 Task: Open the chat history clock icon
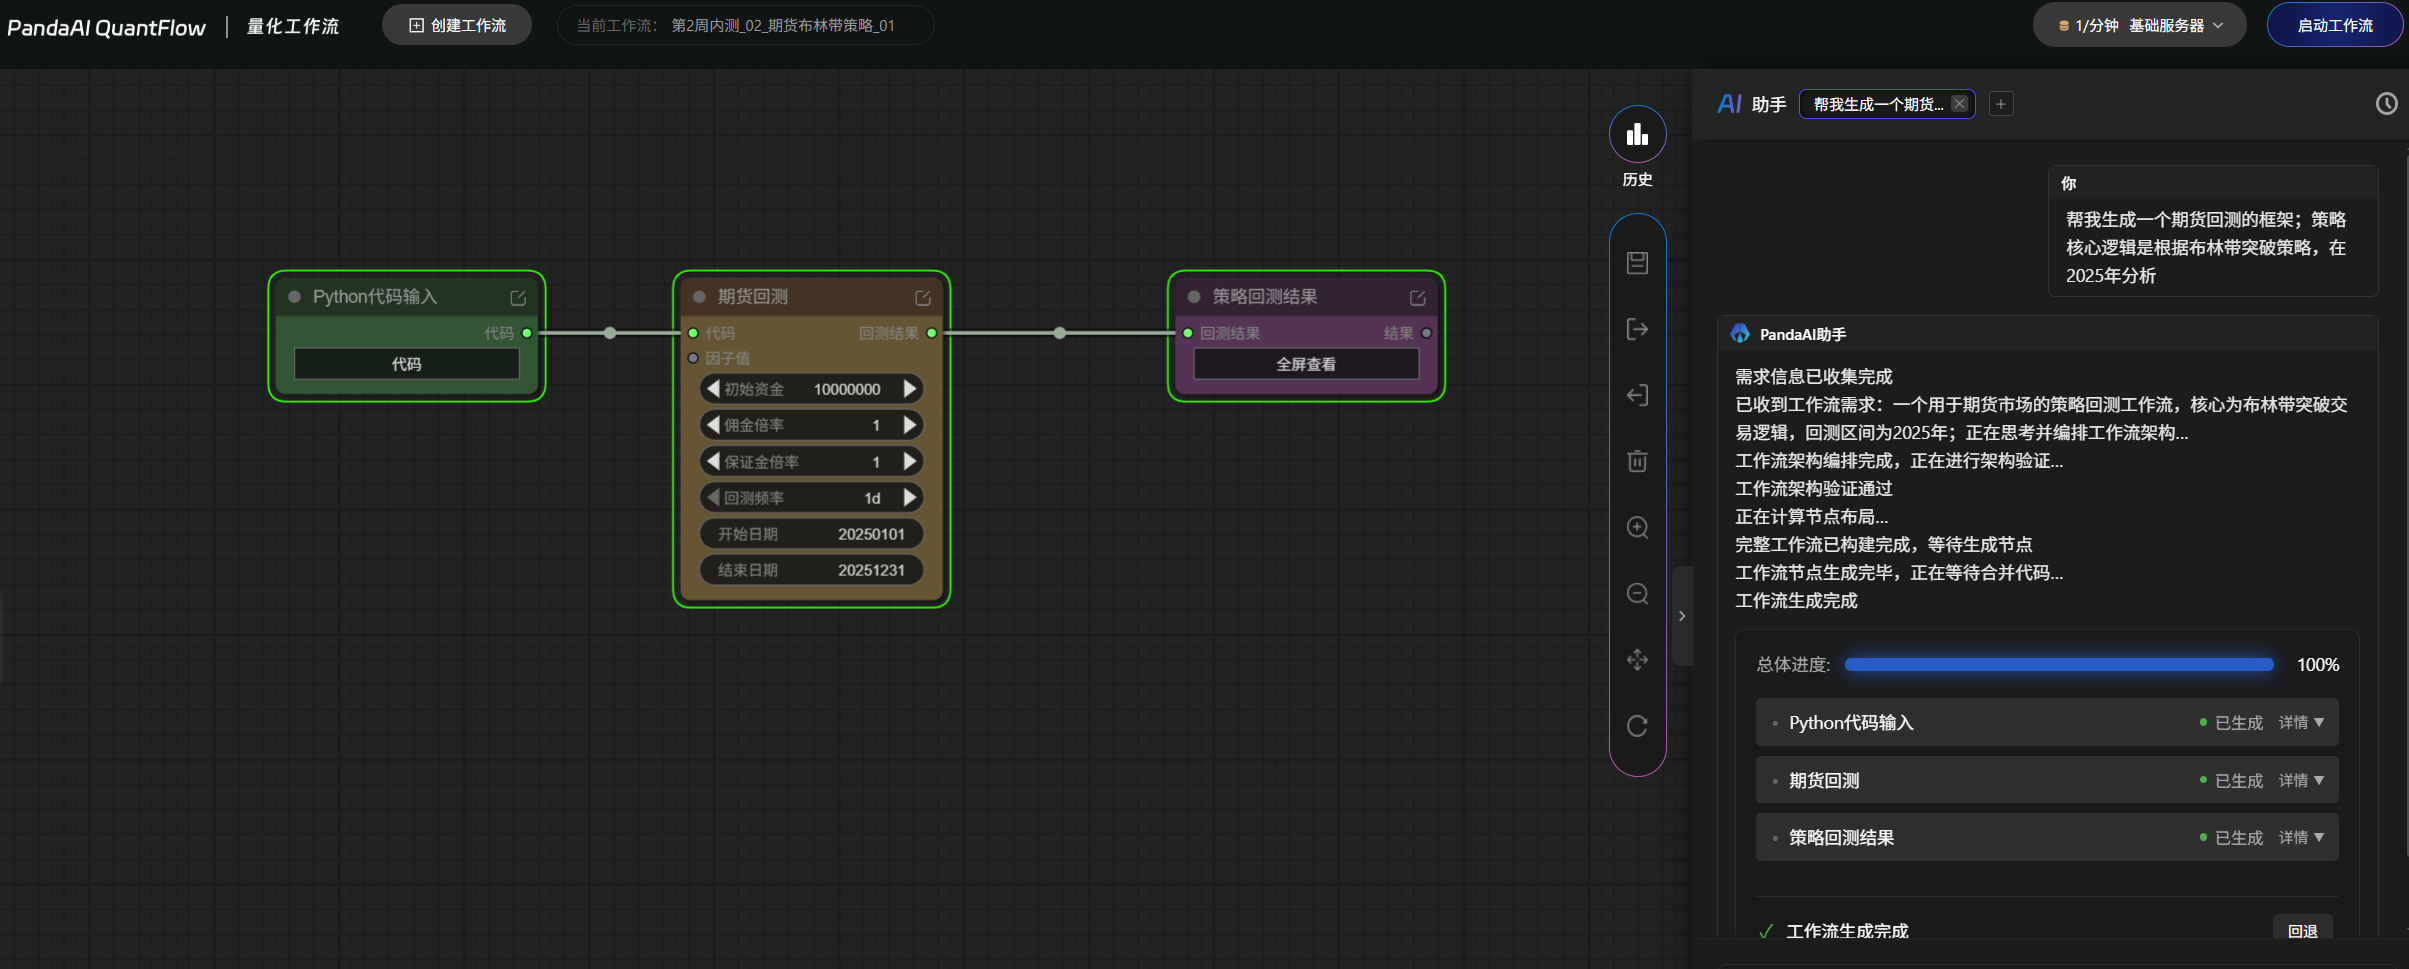click(2386, 104)
